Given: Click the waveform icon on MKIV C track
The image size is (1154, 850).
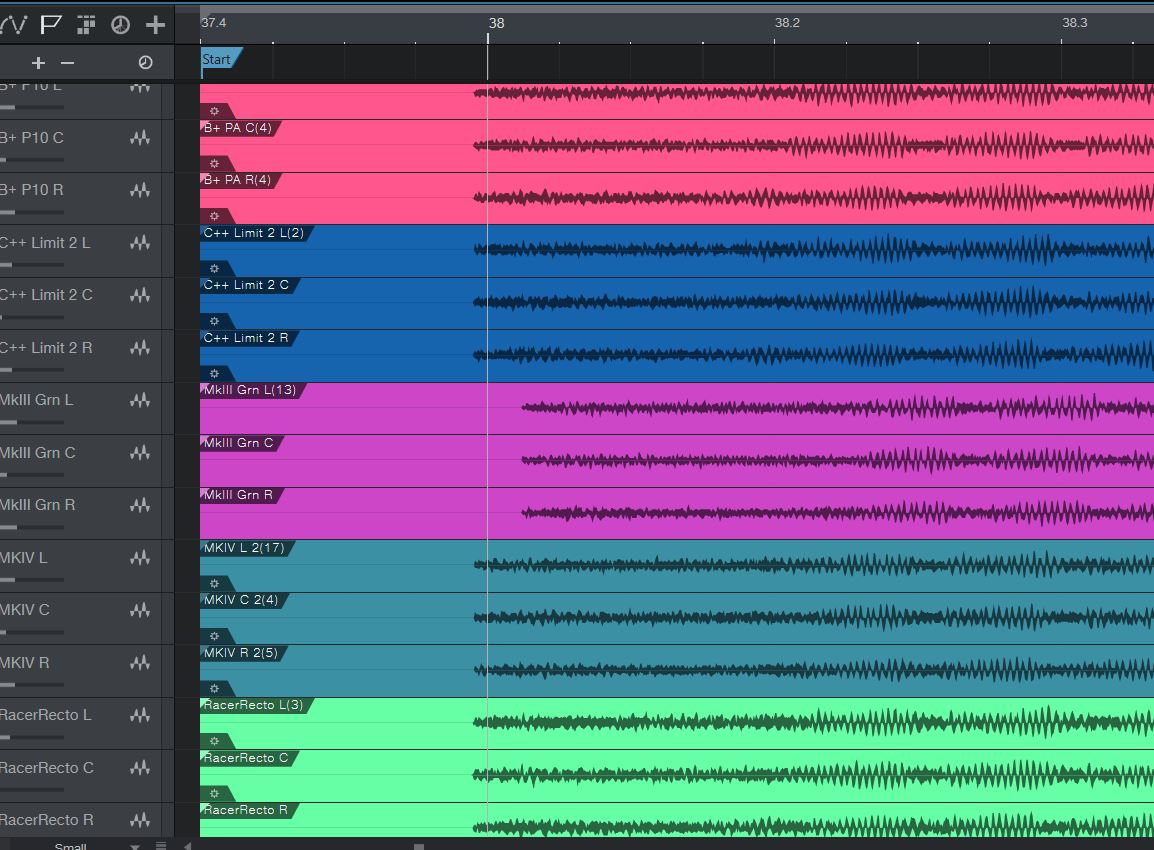Looking at the screenshot, I should [x=140, y=610].
